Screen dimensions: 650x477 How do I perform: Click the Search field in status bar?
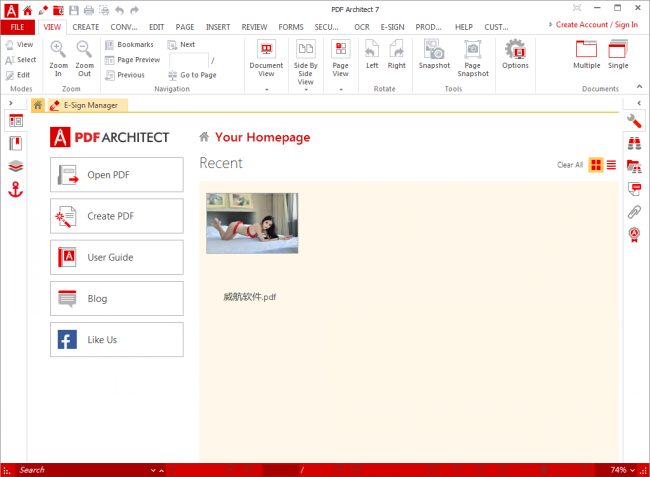click(x=83, y=470)
